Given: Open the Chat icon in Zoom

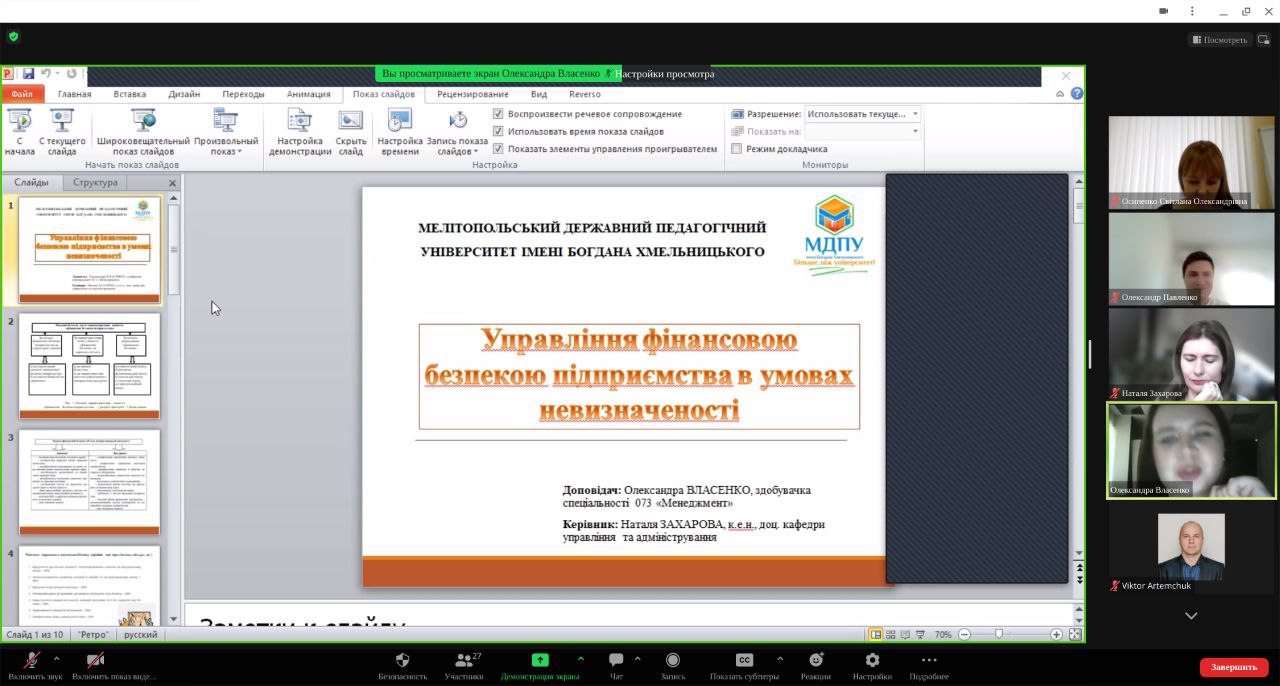Looking at the screenshot, I should click(x=616, y=660).
